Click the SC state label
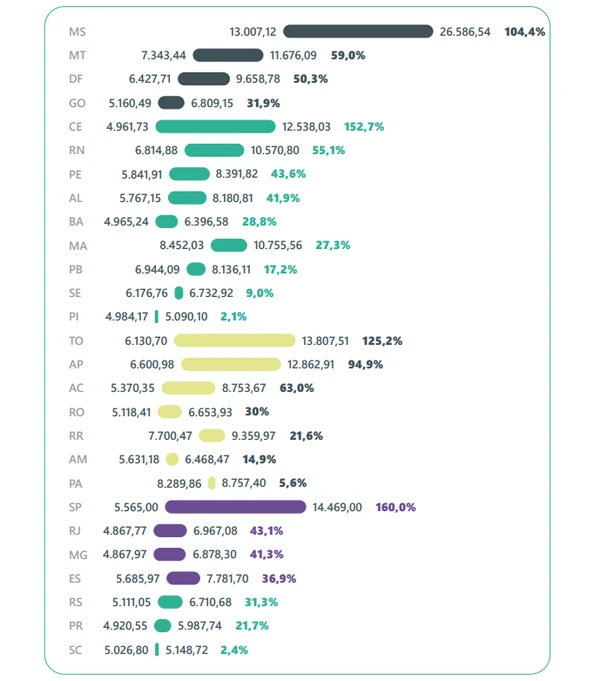The width and height of the screenshot is (600, 681). click(77, 649)
